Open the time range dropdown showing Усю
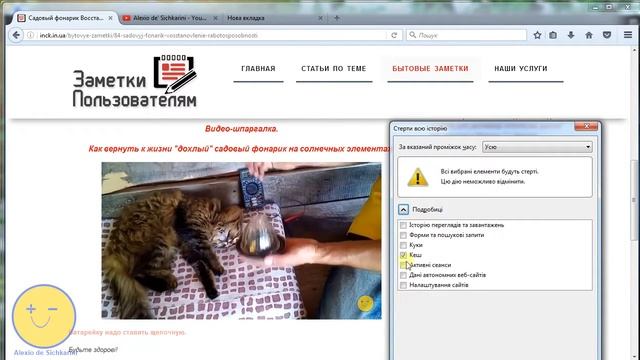This screenshot has width=640, height=360. click(x=537, y=147)
